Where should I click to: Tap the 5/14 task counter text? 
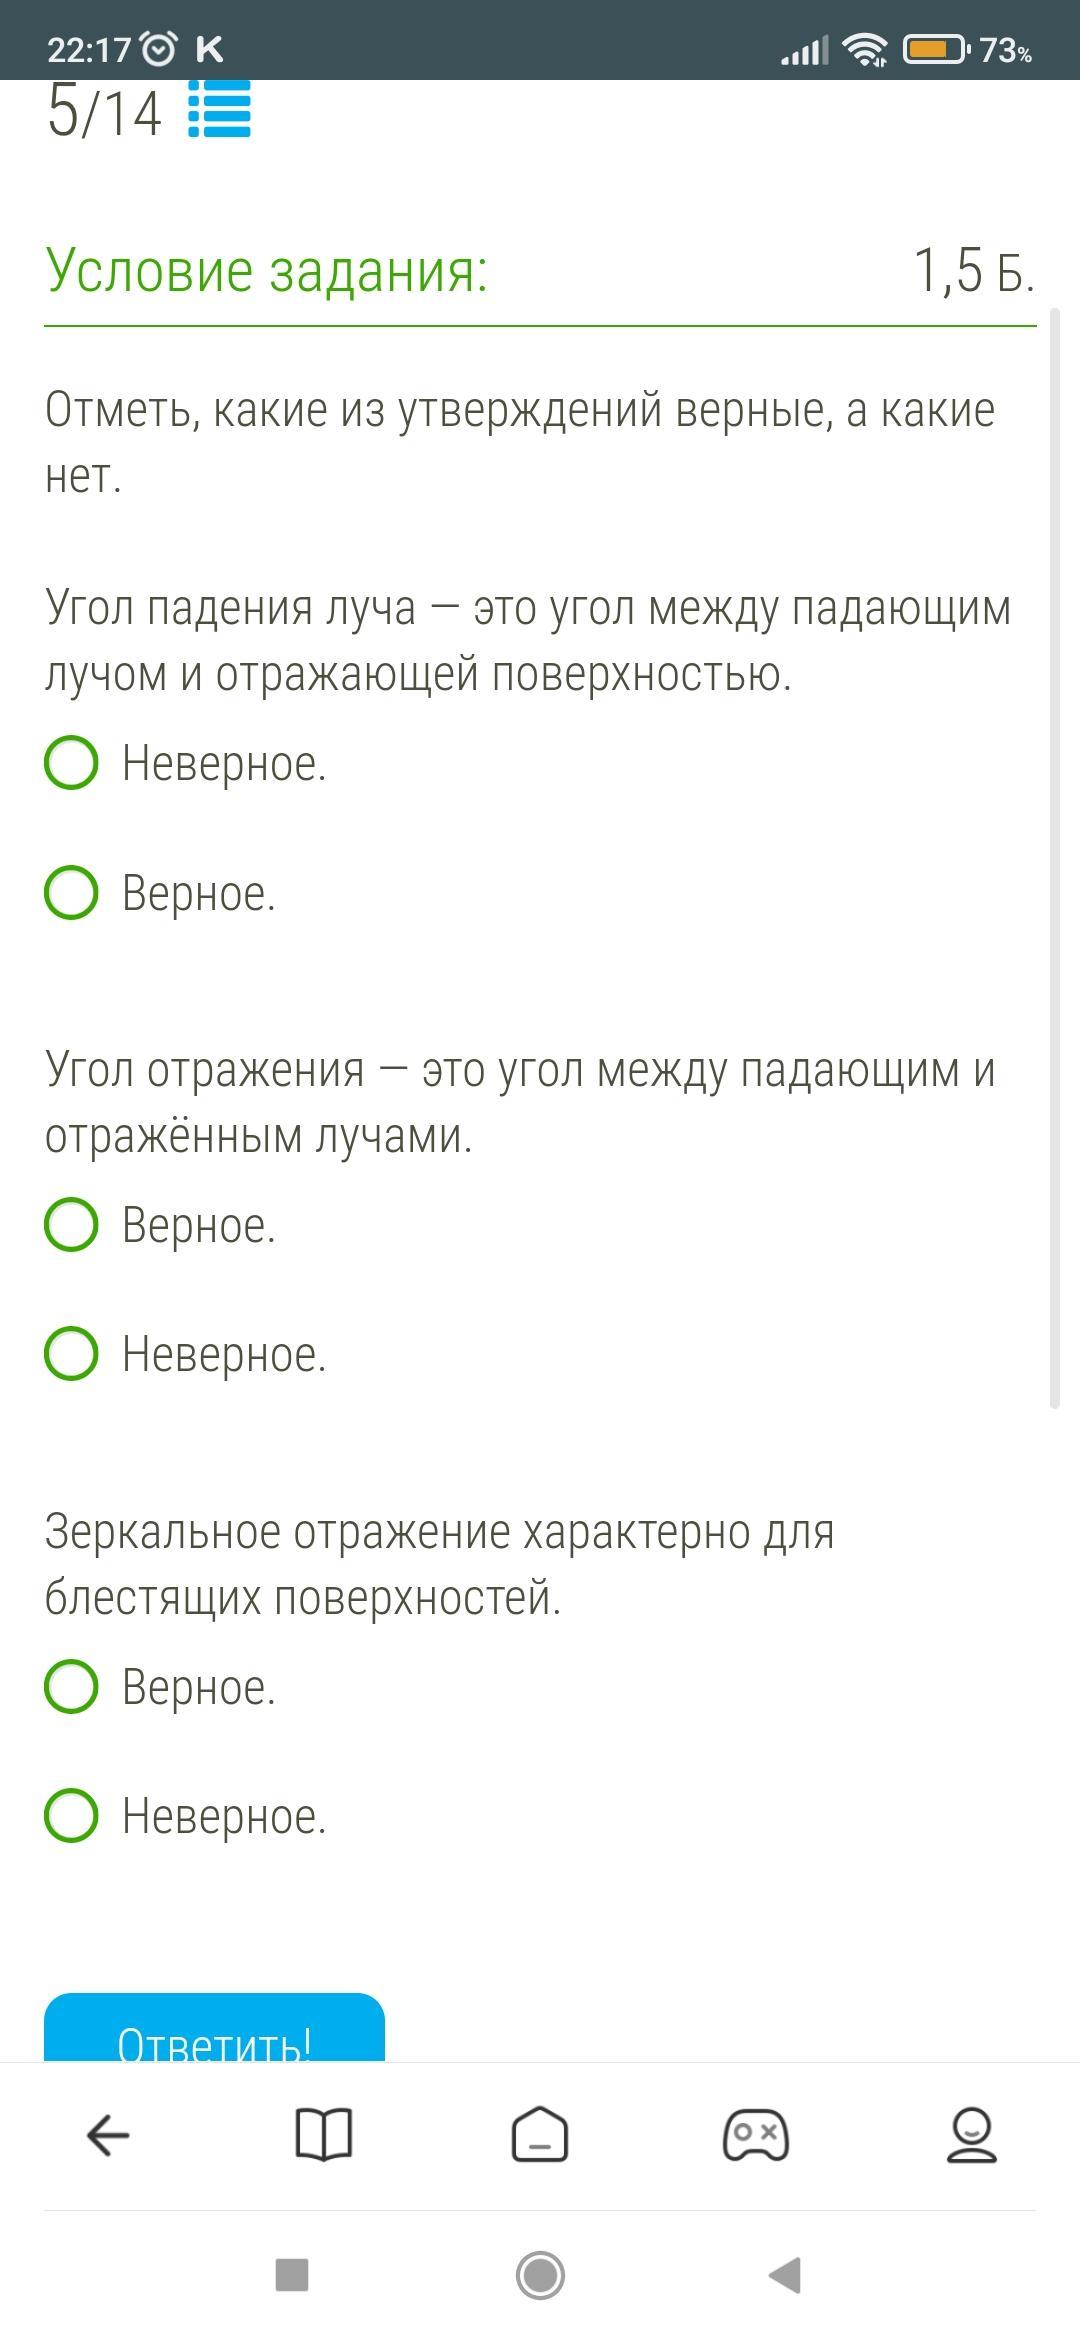[104, 112]
